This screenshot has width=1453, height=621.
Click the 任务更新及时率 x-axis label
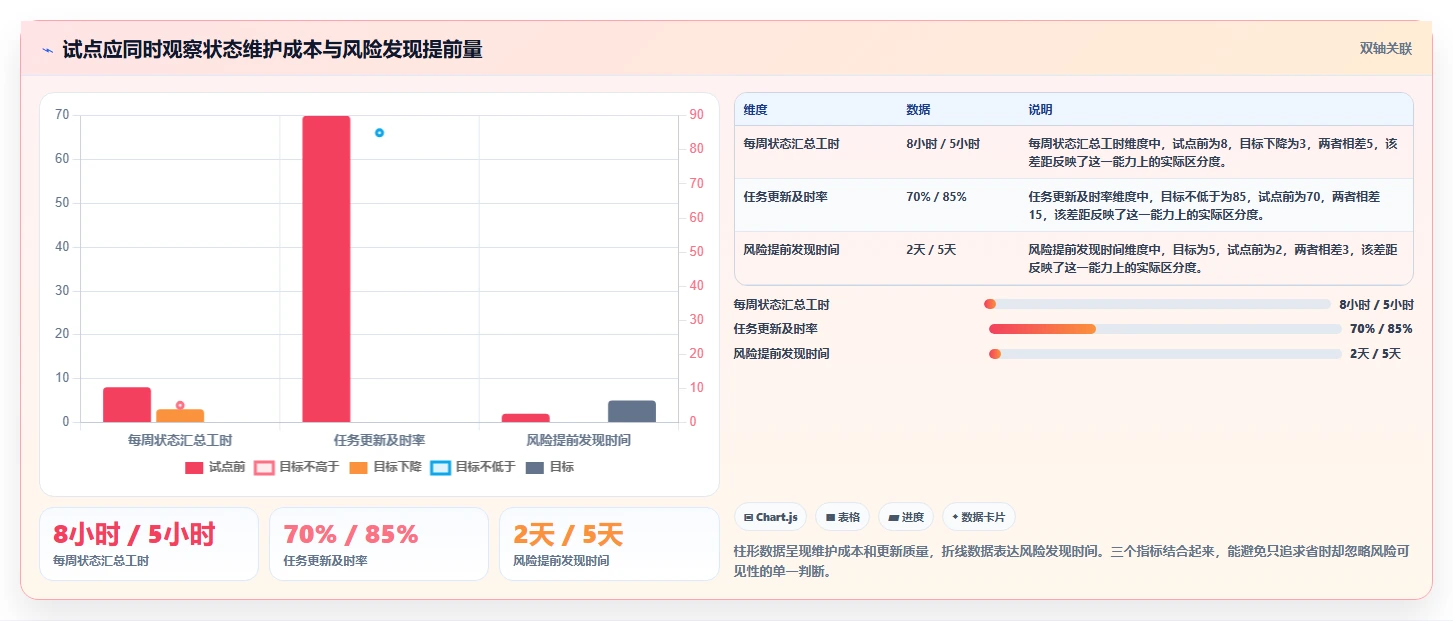click(x=379, y=440)
